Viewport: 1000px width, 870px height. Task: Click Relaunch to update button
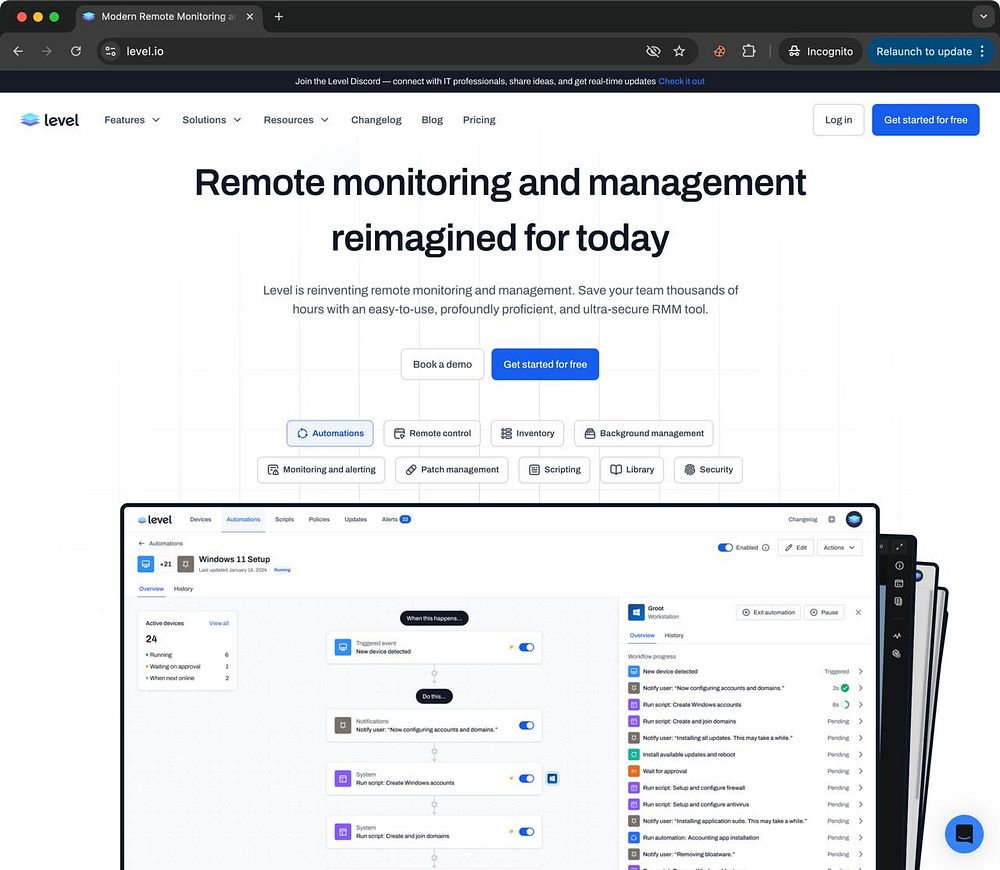point(923,51)
